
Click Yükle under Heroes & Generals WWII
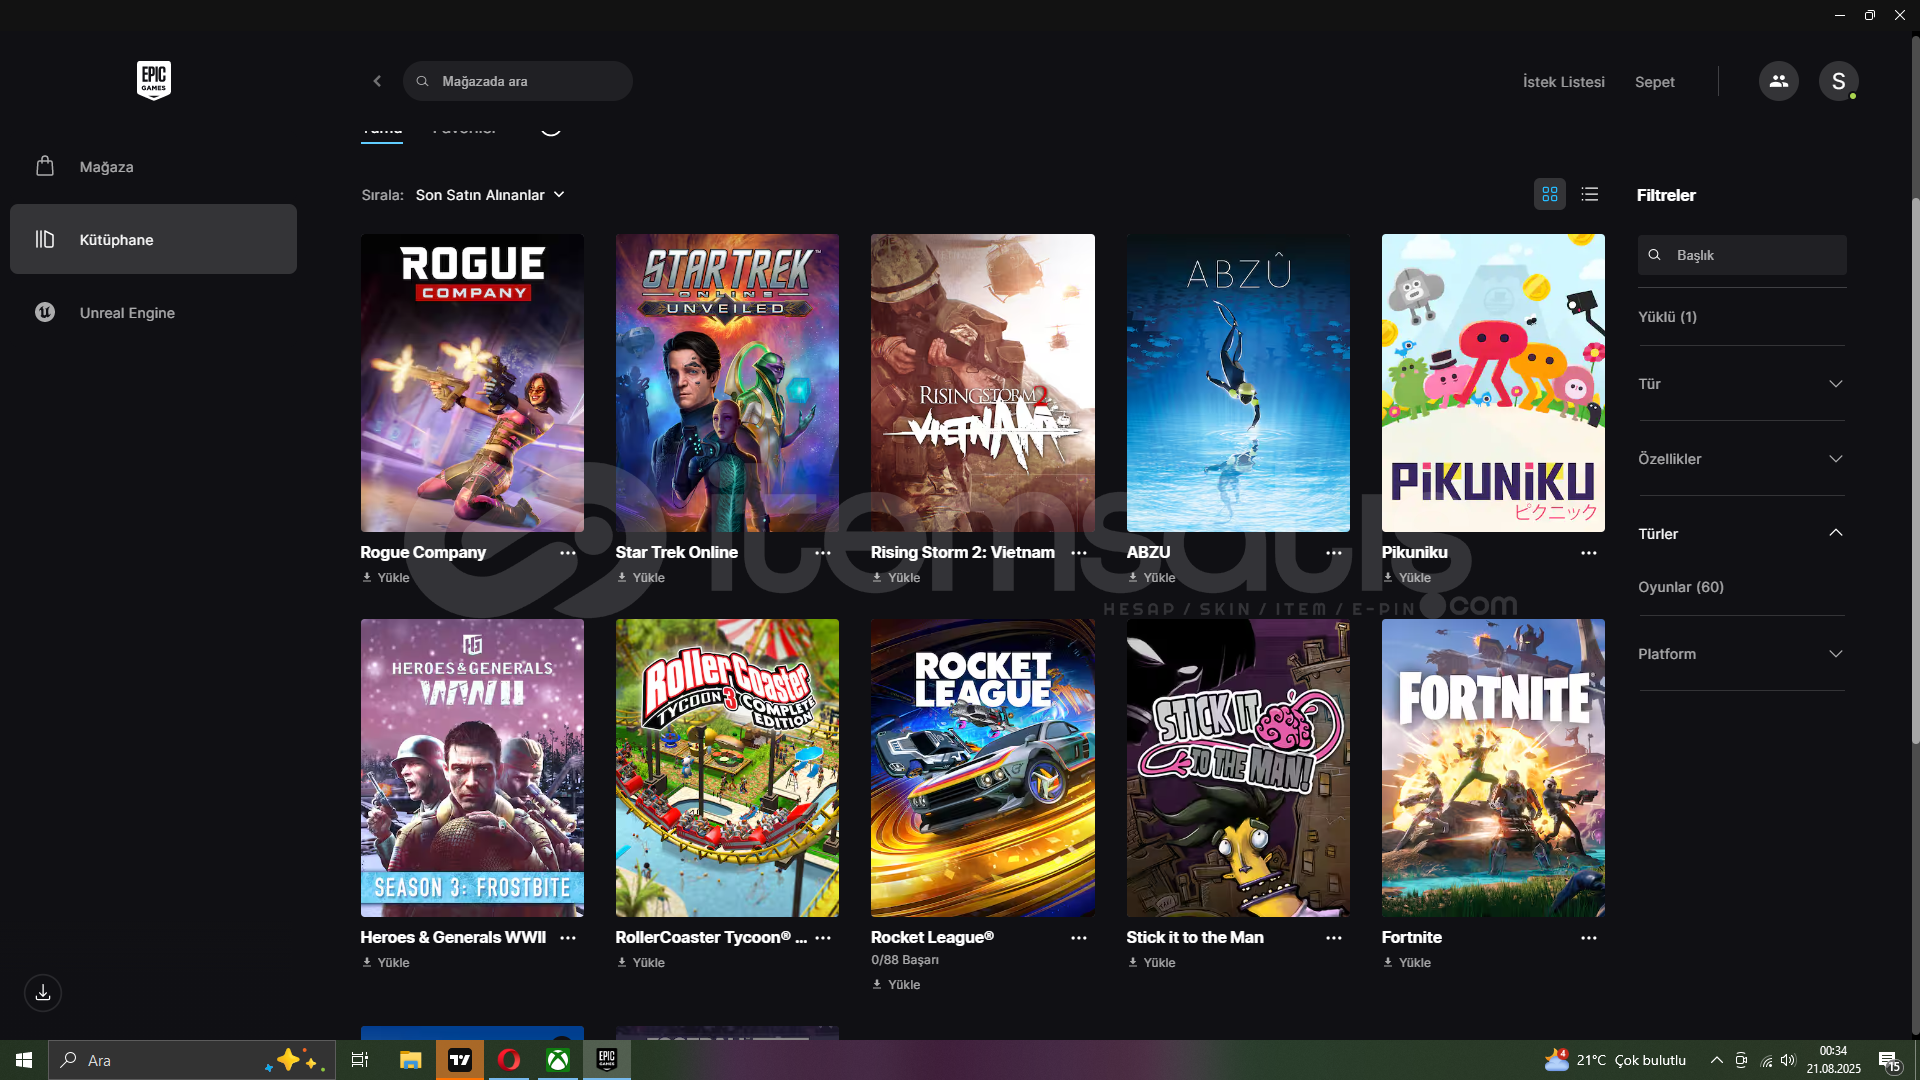tap(386, 963)
